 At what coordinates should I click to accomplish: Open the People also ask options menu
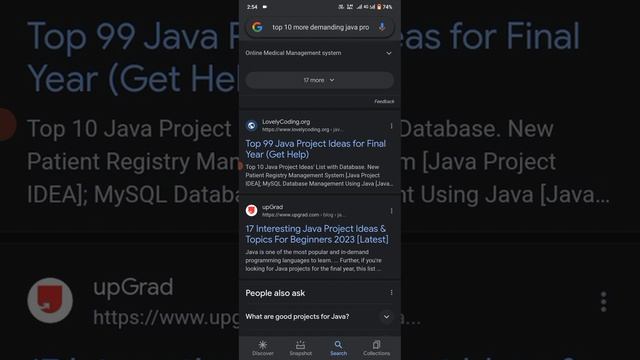point(391,293)
